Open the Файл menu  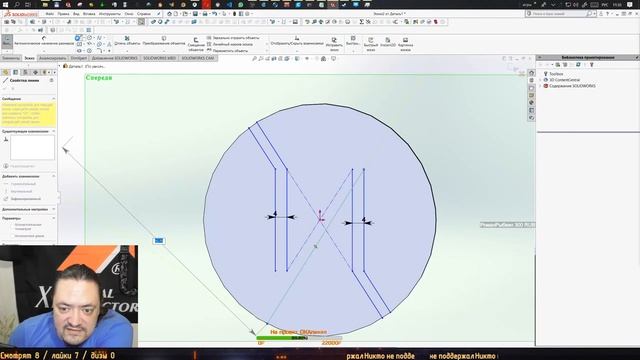point(49,14)
